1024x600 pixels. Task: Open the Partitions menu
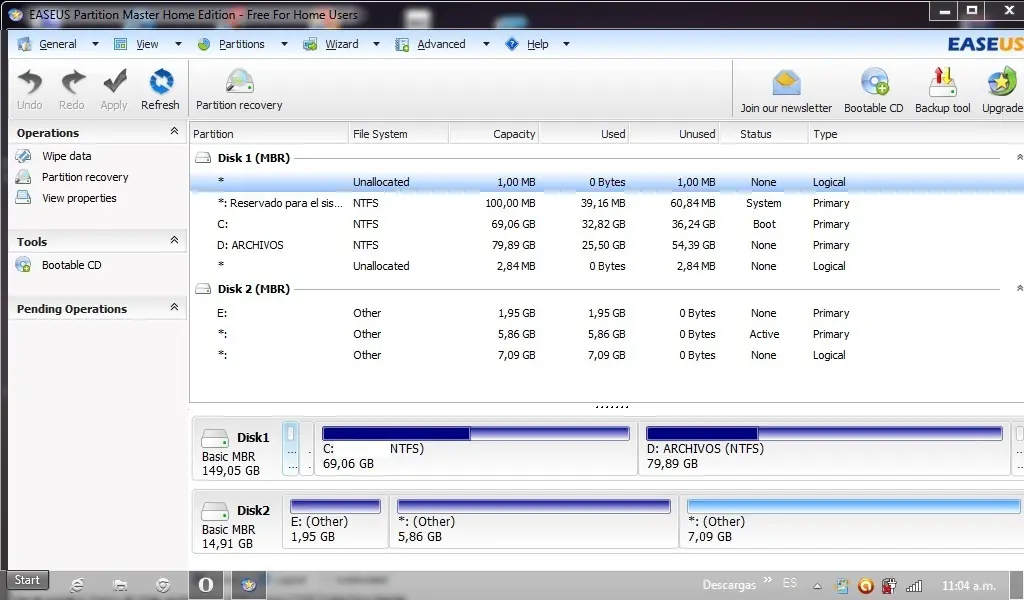click(x=242, y=44)
